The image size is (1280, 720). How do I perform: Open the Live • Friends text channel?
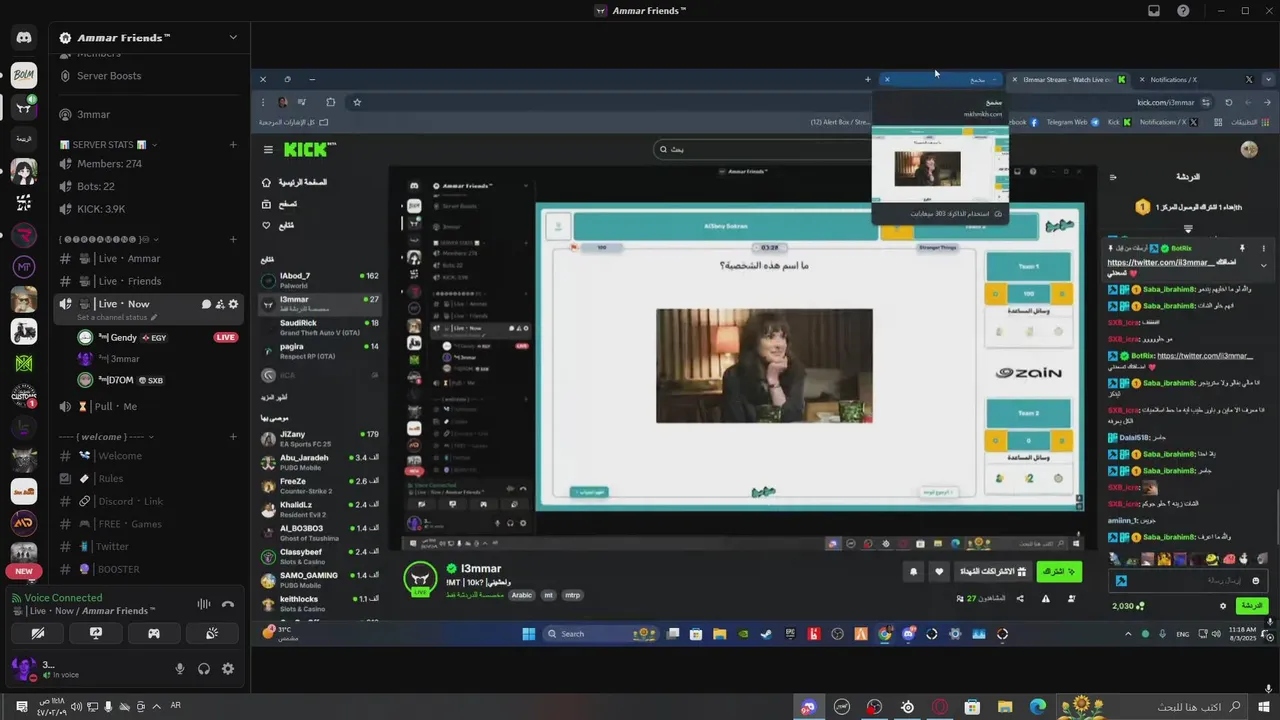click(130, 281)
